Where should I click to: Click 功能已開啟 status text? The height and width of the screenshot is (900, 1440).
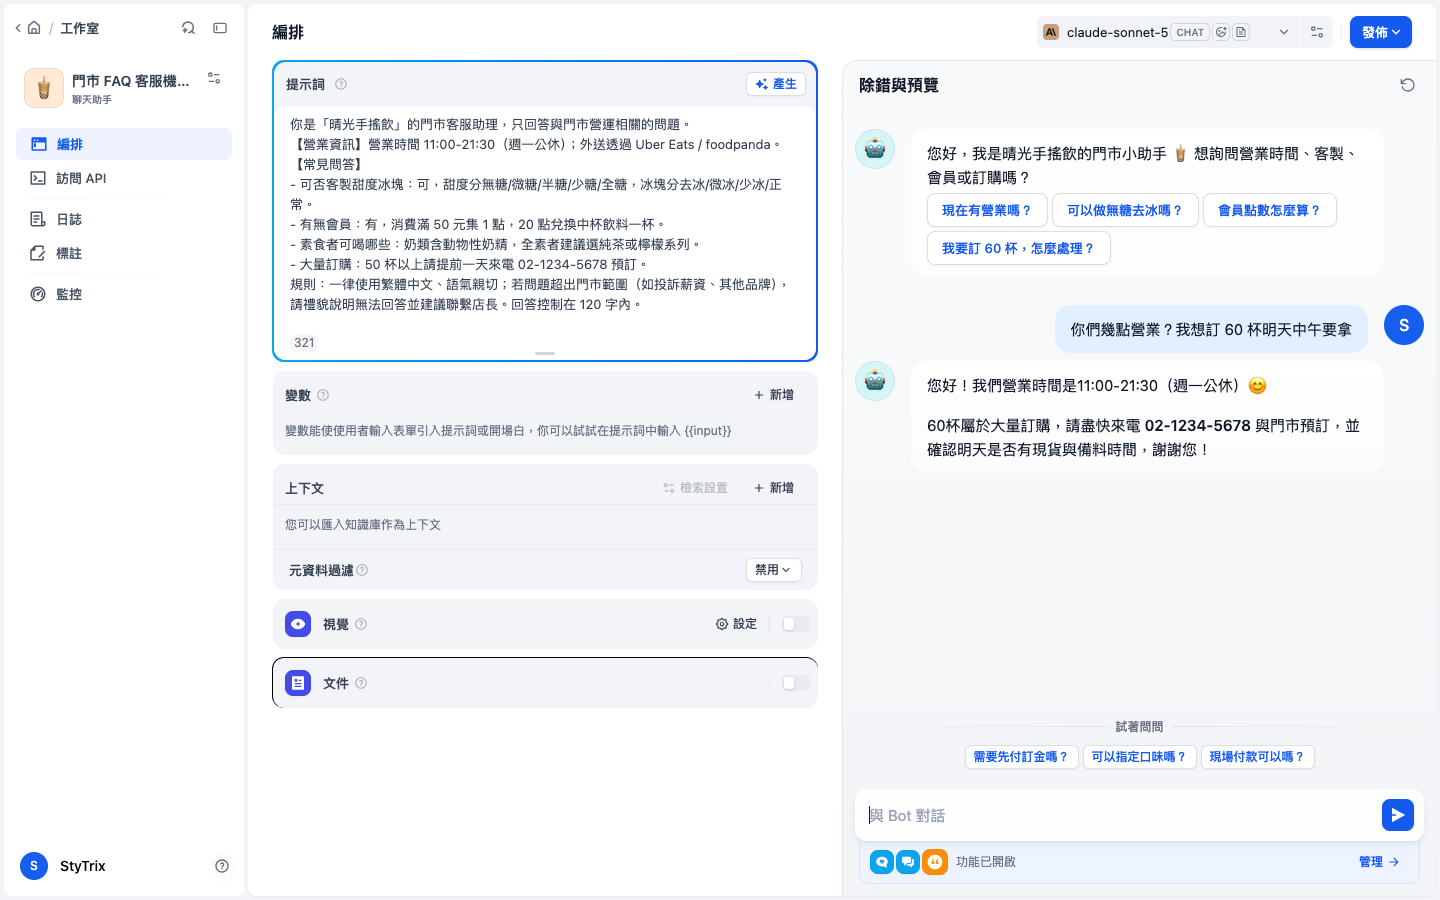tap(986, 862)
